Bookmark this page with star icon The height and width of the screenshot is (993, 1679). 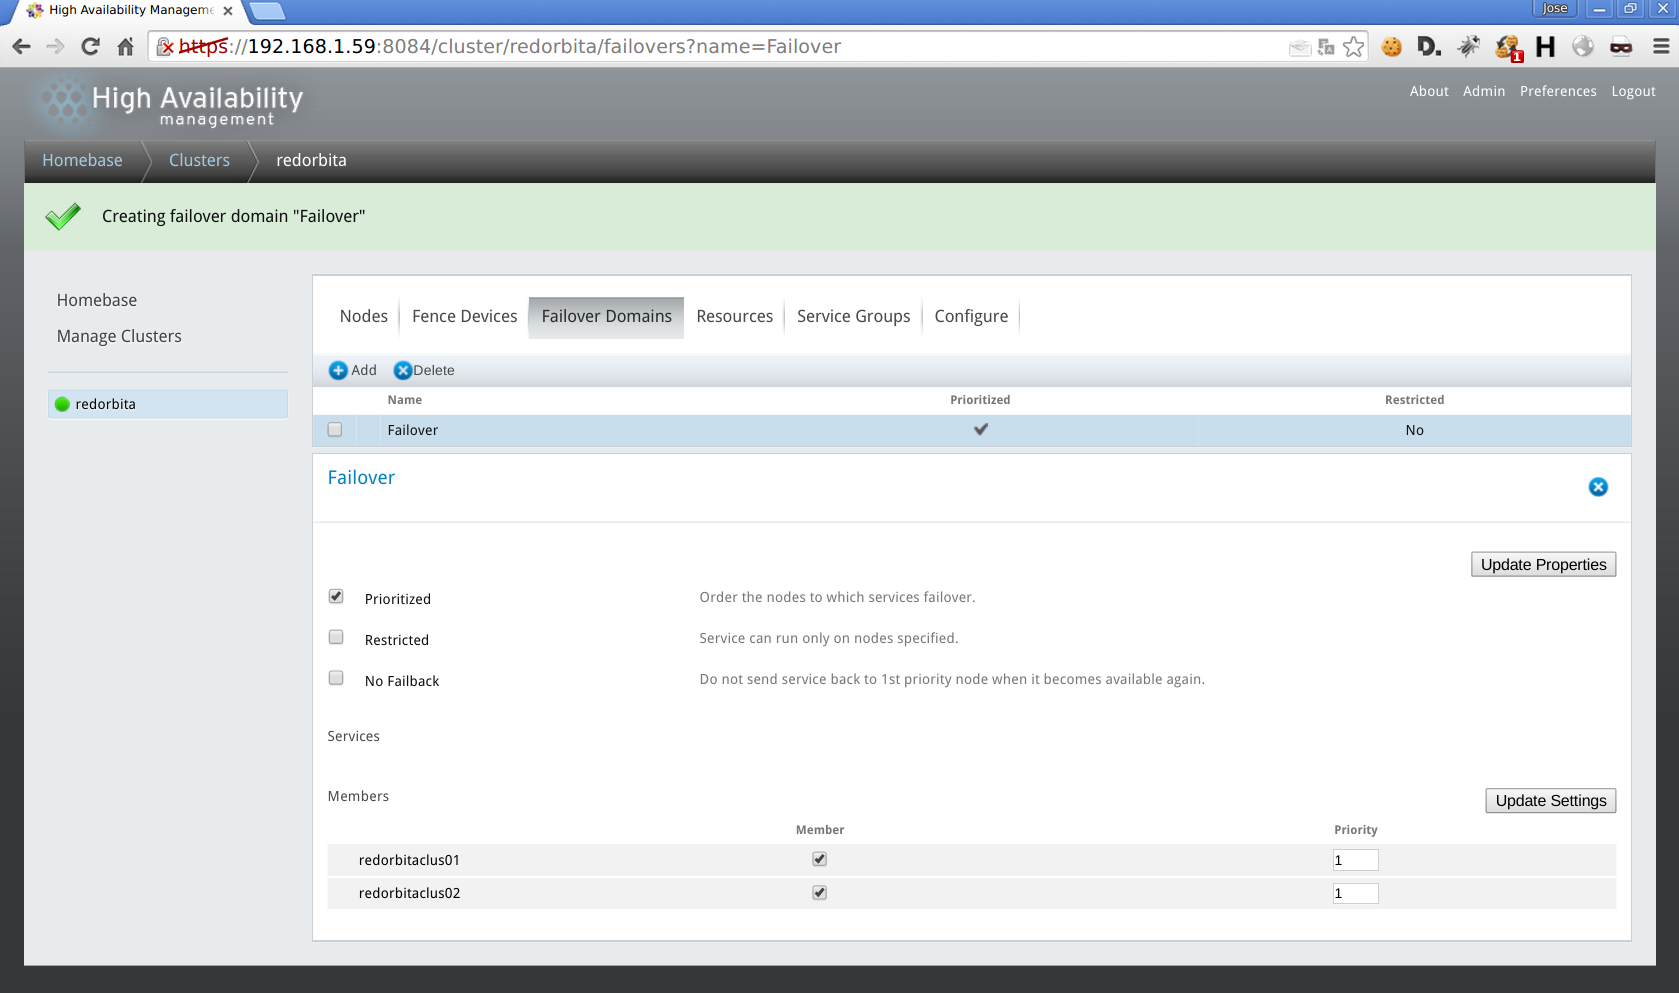pos(1353,47)
